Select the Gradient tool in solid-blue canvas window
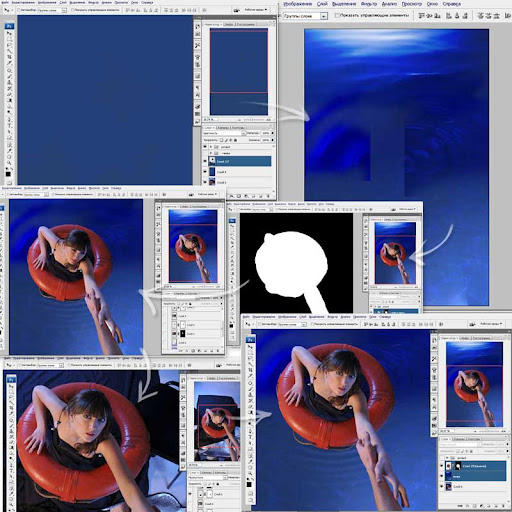This screenshot has width=512, height=512. click(x=9, y=100)
